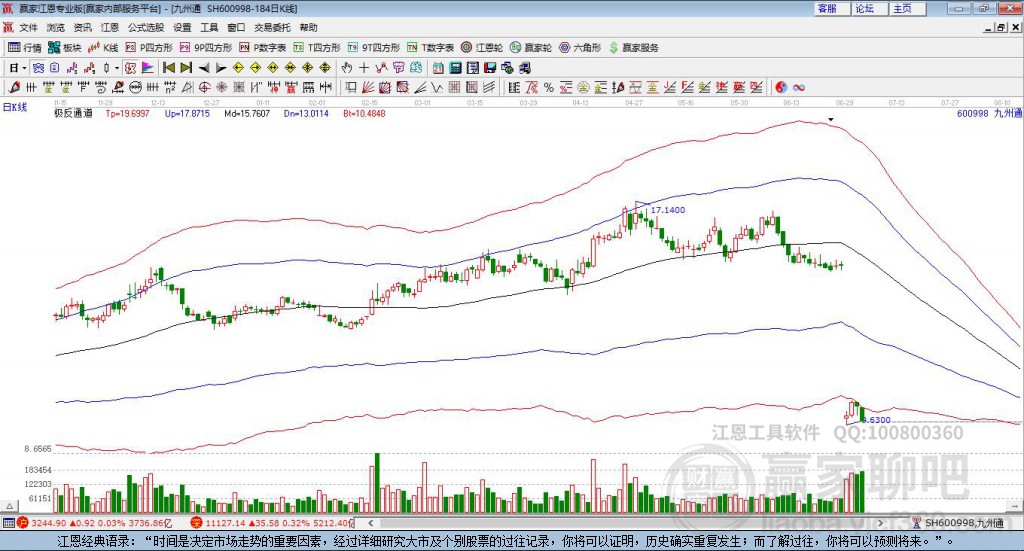1024x551 pixels.
Task: Select the percent % tool icon
Action: tap(549, 87)
